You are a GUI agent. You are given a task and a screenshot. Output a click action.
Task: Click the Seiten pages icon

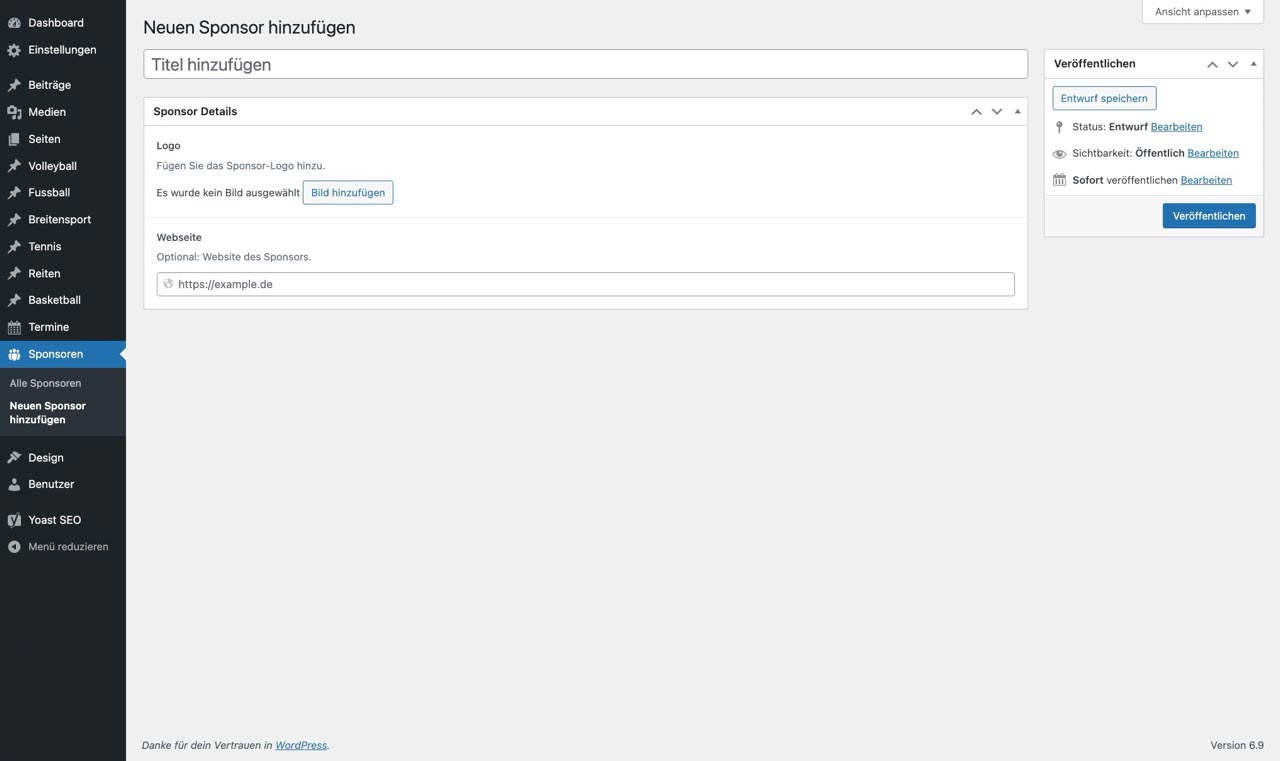(14, 139)
